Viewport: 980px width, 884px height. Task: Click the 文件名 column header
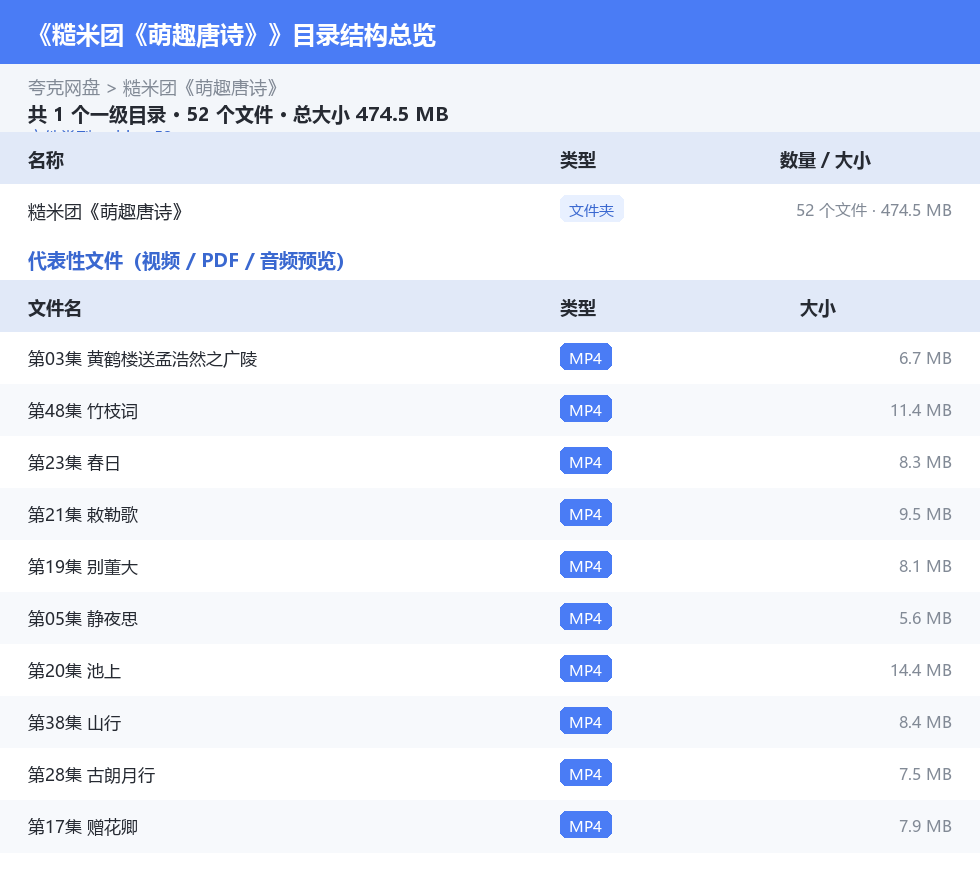pyautogui.click(x=54, y=308)
